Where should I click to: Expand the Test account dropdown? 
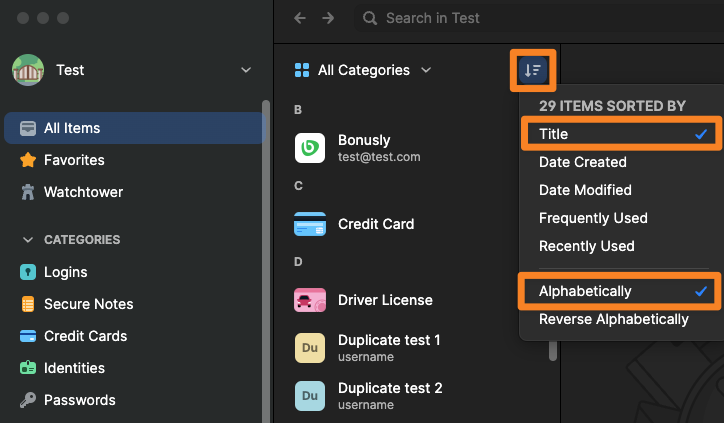pos(246,70)
